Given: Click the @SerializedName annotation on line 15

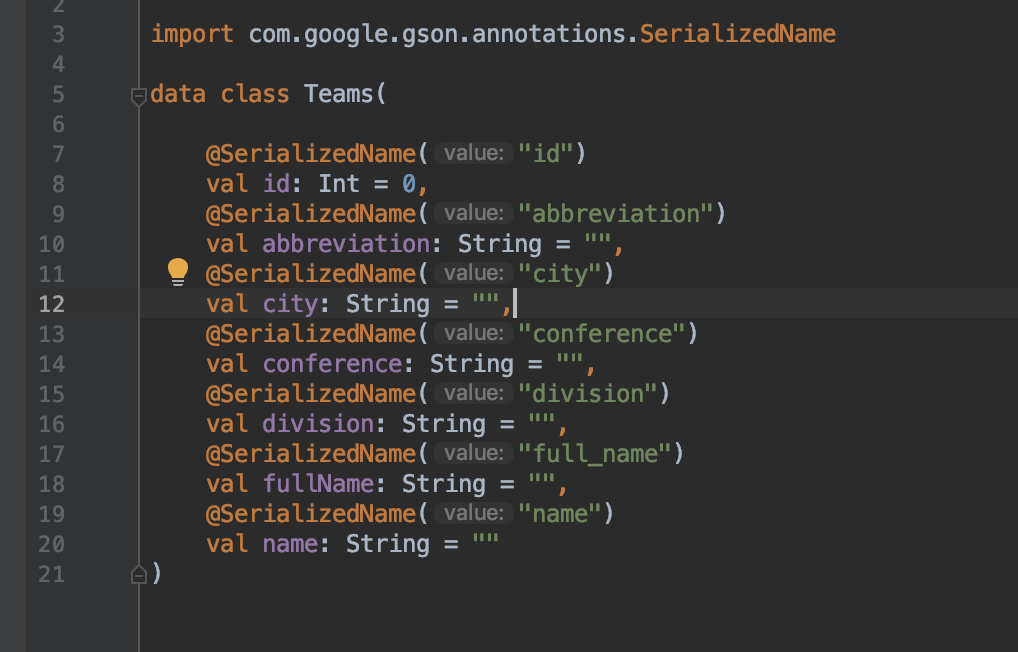Looking at the screenshot, I should point(311,394).
